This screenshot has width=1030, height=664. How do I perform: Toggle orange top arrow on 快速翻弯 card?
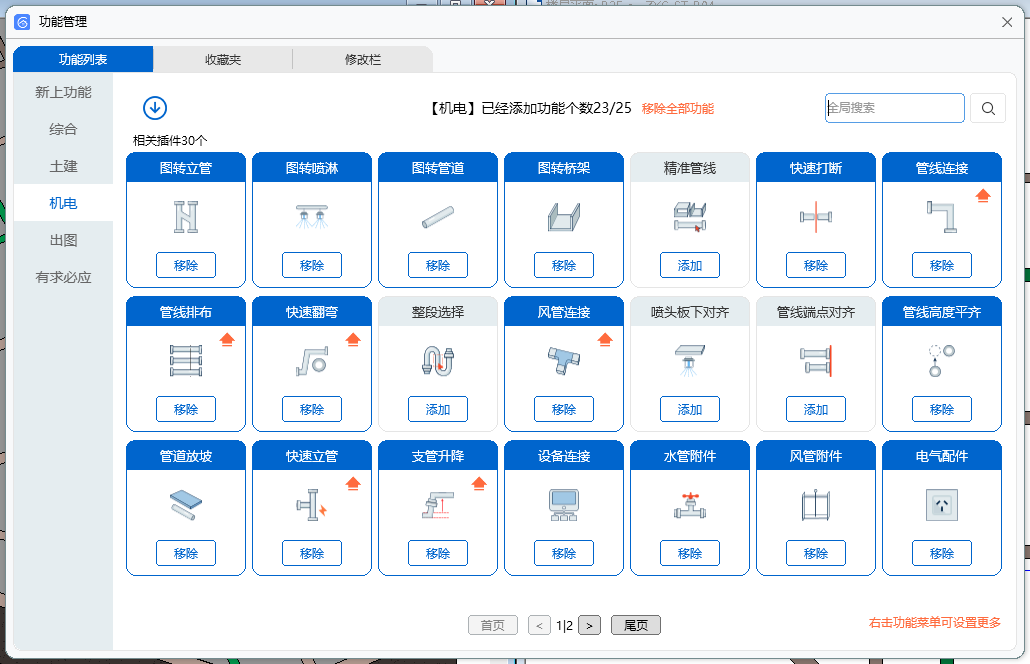coord(353,339)
